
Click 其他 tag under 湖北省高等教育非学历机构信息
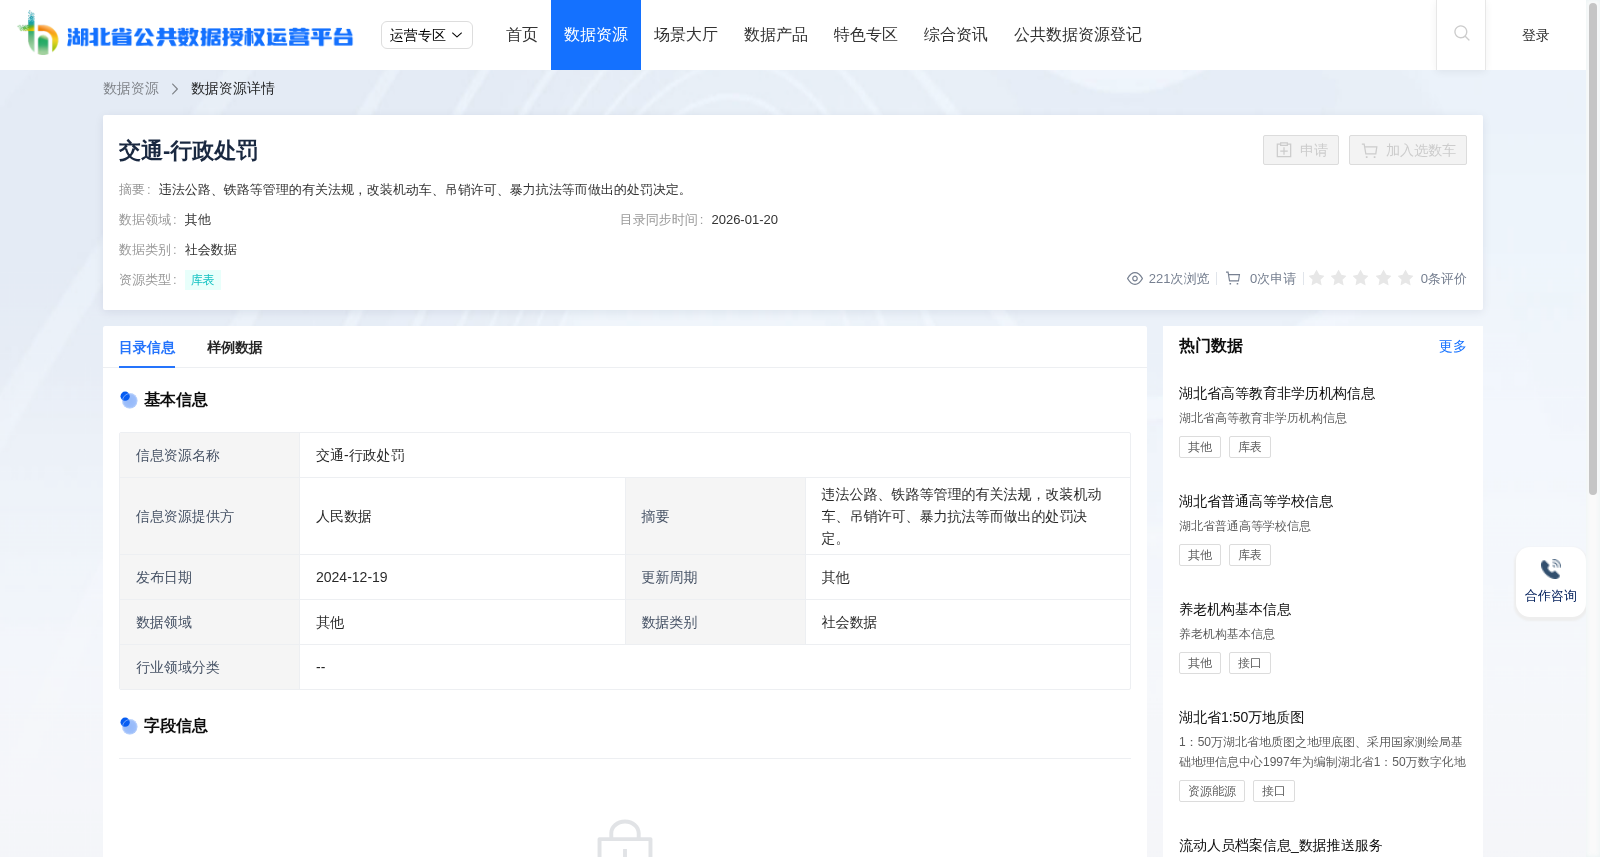pyautogui.click(x=1200, y=447)
